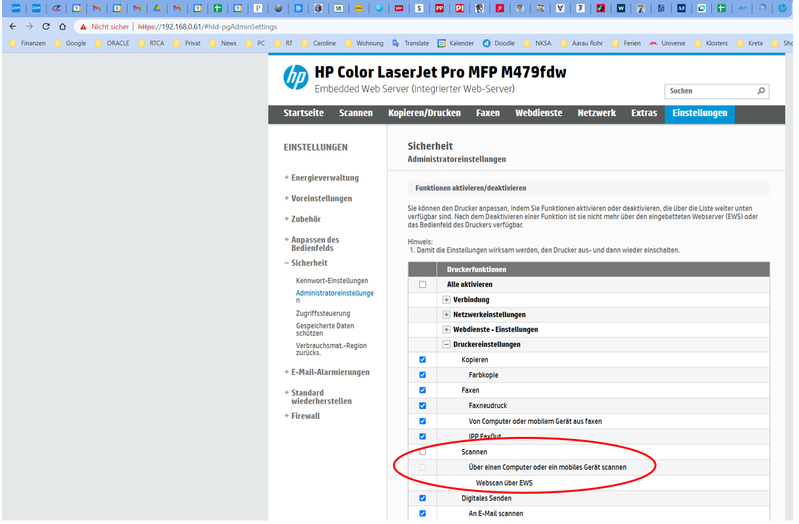Open the Startseite tab
This screenshot has width=799, height=524.
304,113
